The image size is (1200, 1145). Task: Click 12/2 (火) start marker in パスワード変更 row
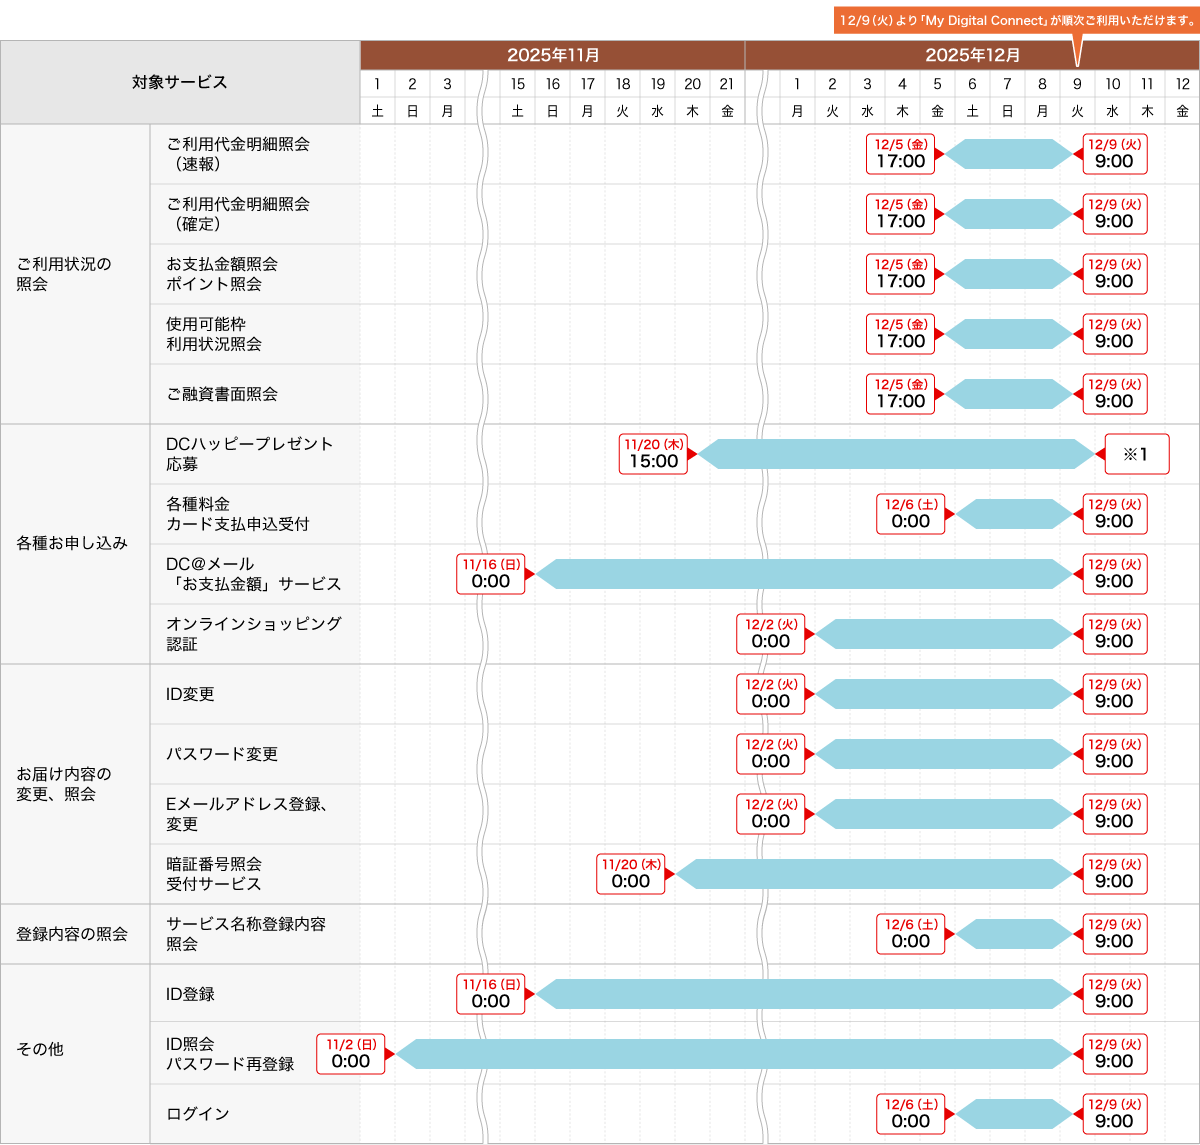tap(771, 754)
